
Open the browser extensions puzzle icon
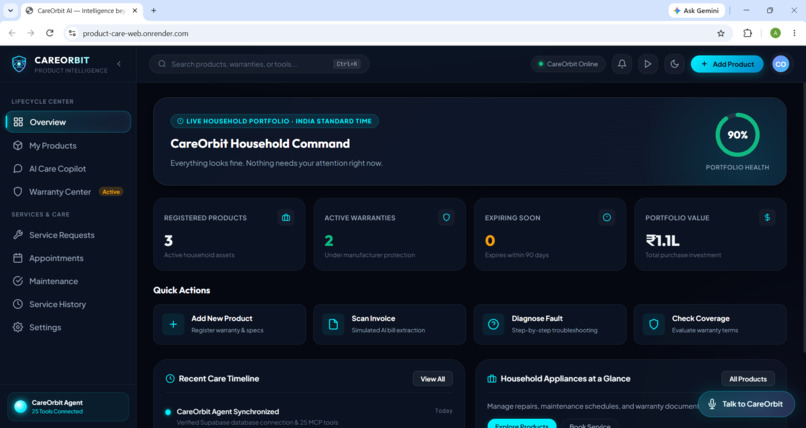point(747,33)
